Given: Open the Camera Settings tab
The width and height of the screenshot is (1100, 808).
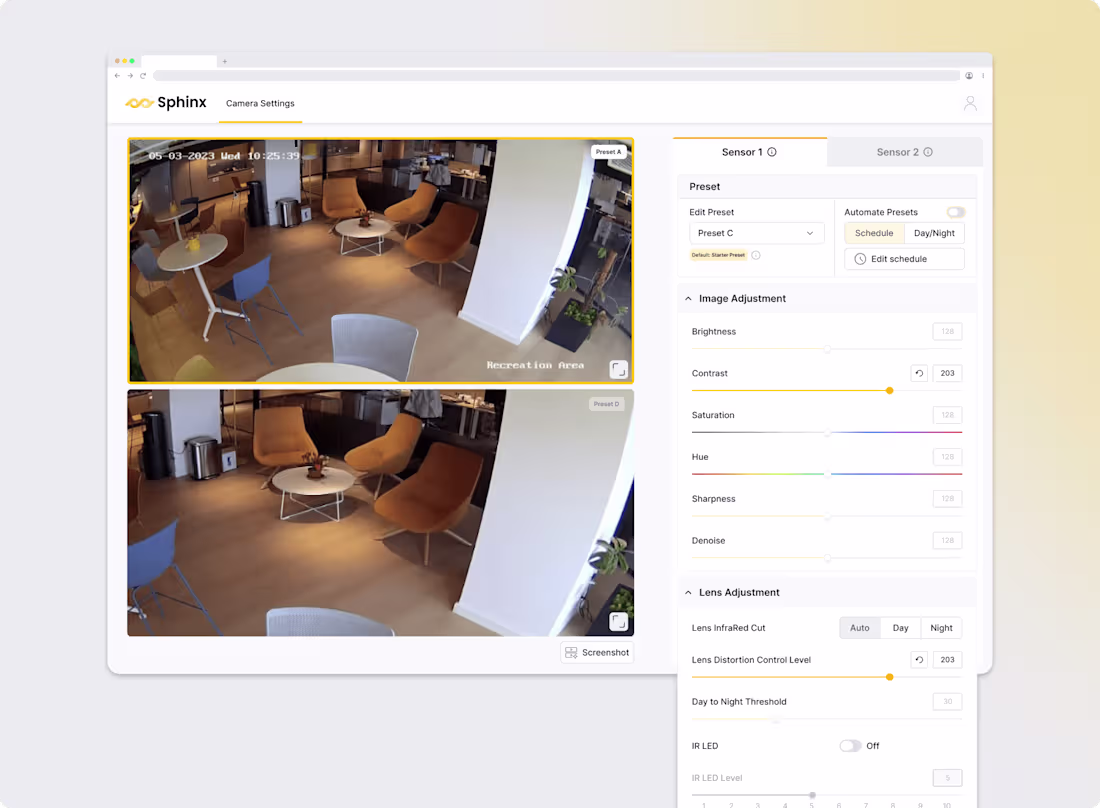Looking at the screenshot, I should 260,103.
